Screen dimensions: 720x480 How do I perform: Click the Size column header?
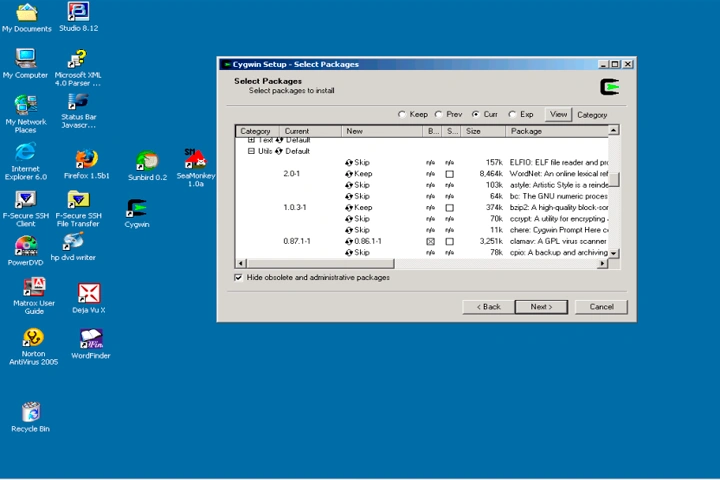pos(484,131)
